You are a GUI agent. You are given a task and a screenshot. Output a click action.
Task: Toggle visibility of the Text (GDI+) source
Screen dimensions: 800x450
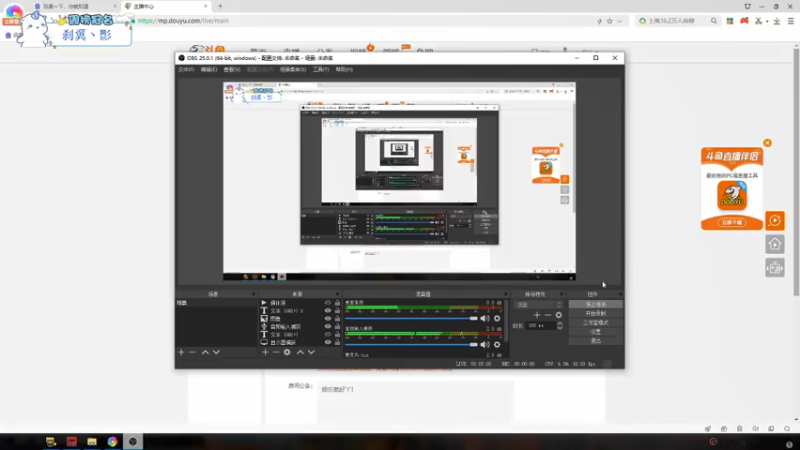point(328,334)
